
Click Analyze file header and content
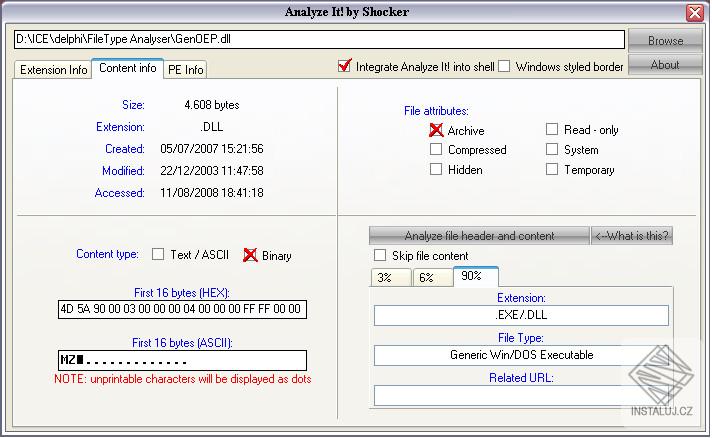[479, 236]
